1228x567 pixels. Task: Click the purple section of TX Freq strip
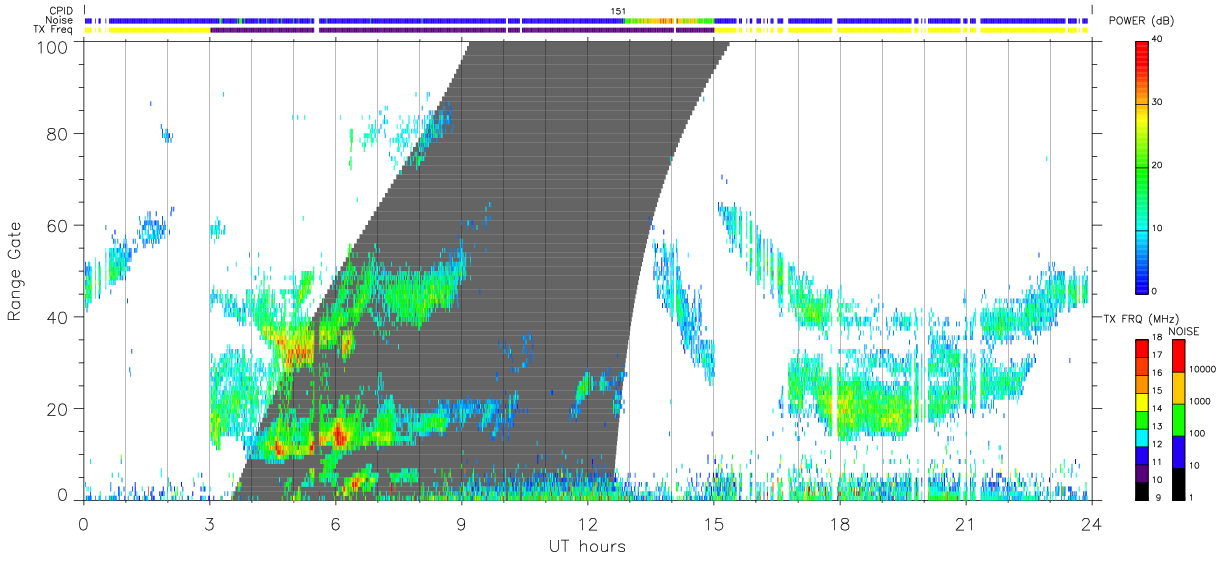click(460, 30)
